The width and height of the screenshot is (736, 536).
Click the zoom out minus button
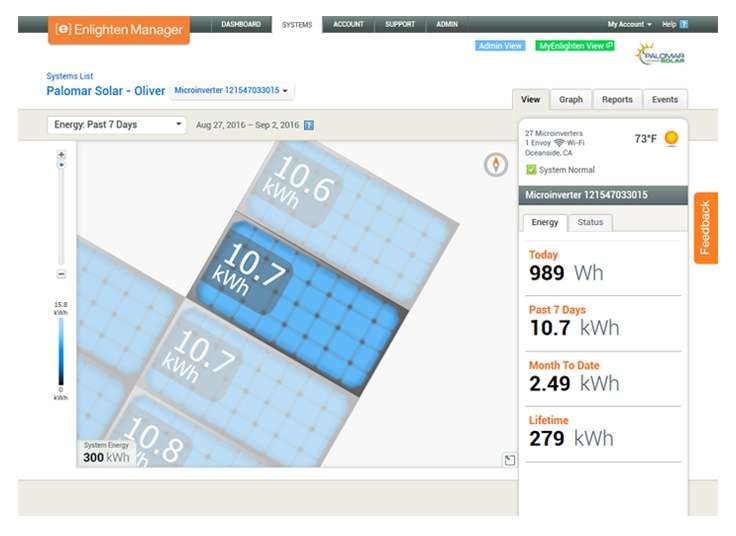pos(61,273)
